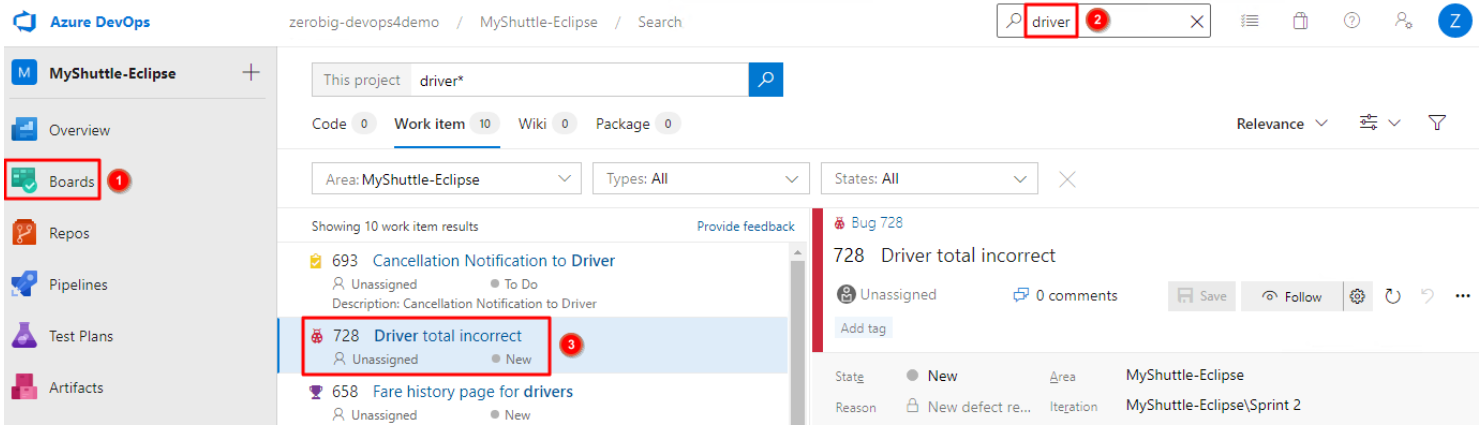
Task: Switch to the Code tab
Action: [343, 124]
